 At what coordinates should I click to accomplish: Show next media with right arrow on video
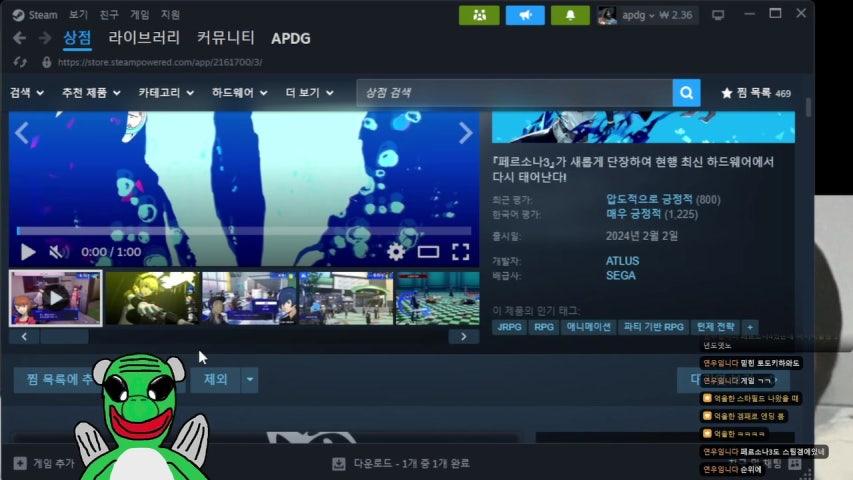466,133
